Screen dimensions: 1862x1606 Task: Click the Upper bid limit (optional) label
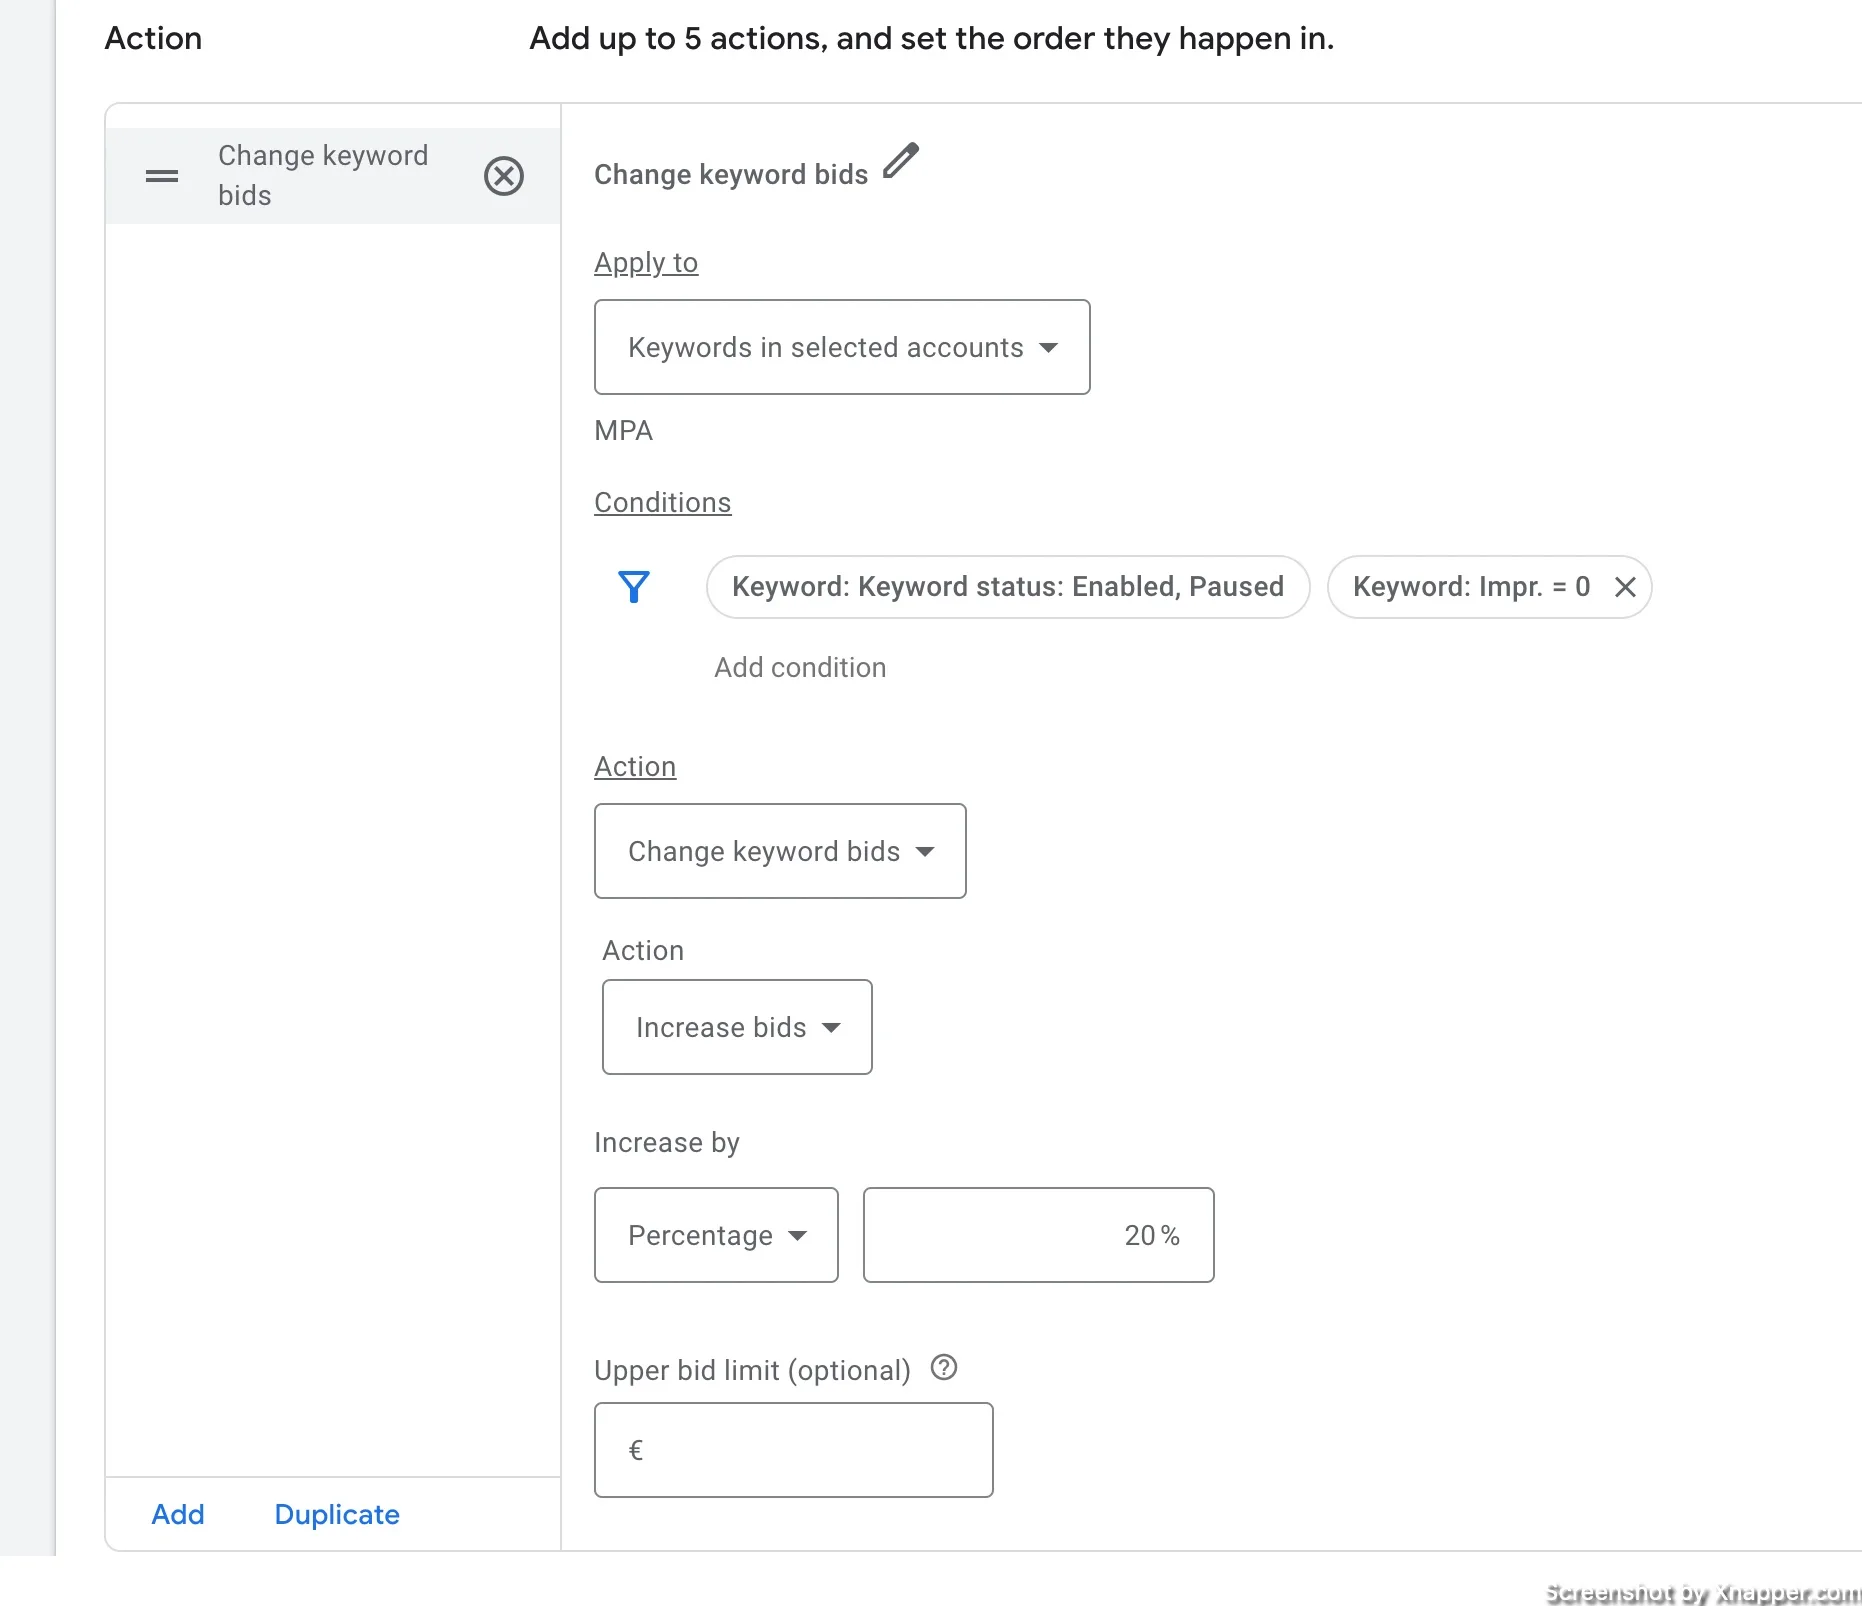pyautogui.click(x=752, y=1370)
